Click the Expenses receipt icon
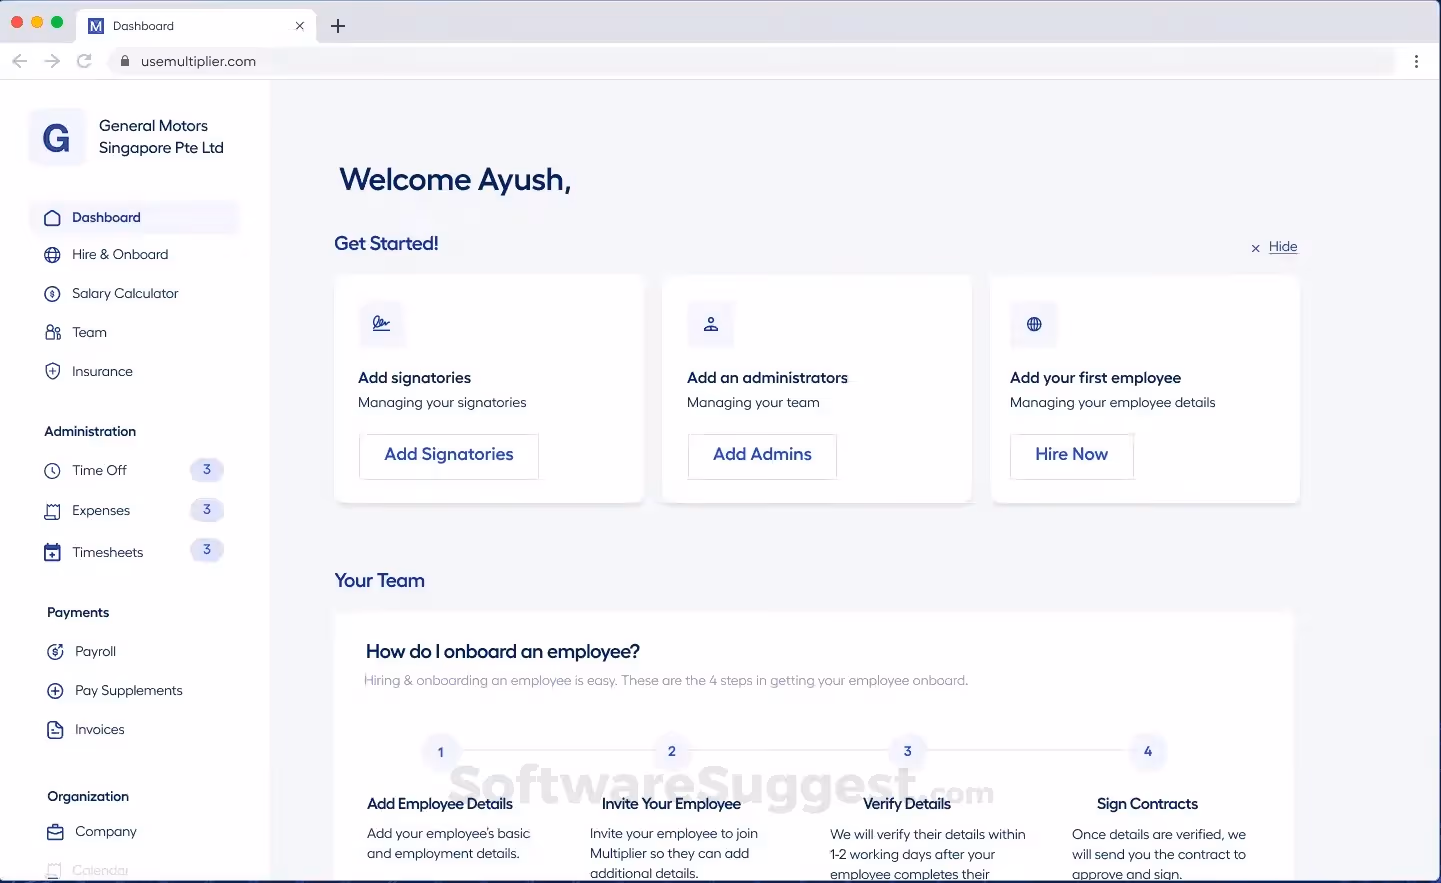 tap(53, 512)
